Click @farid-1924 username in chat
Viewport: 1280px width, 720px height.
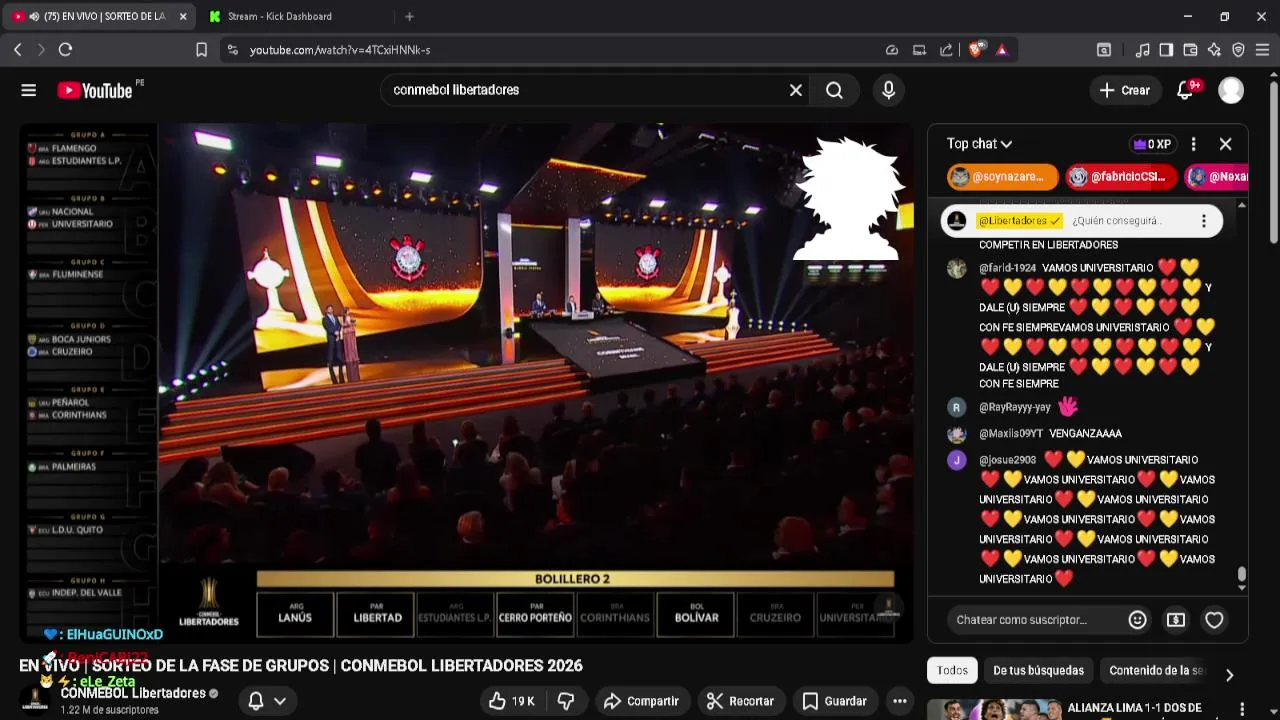click(1007, 268)
